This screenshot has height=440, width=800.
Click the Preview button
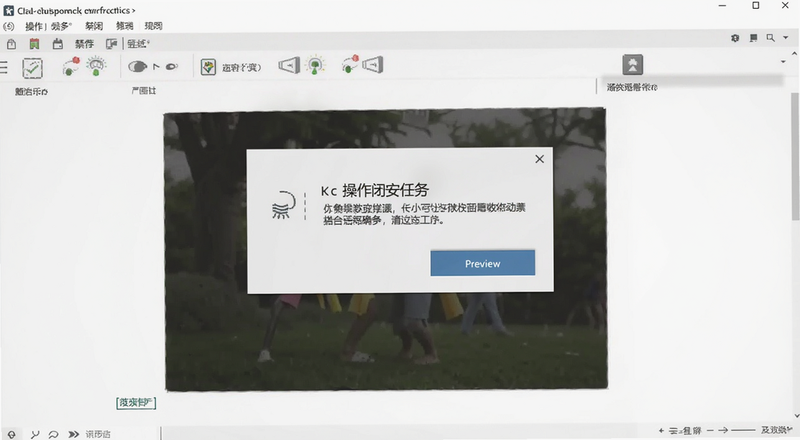(x=483, y=263)
